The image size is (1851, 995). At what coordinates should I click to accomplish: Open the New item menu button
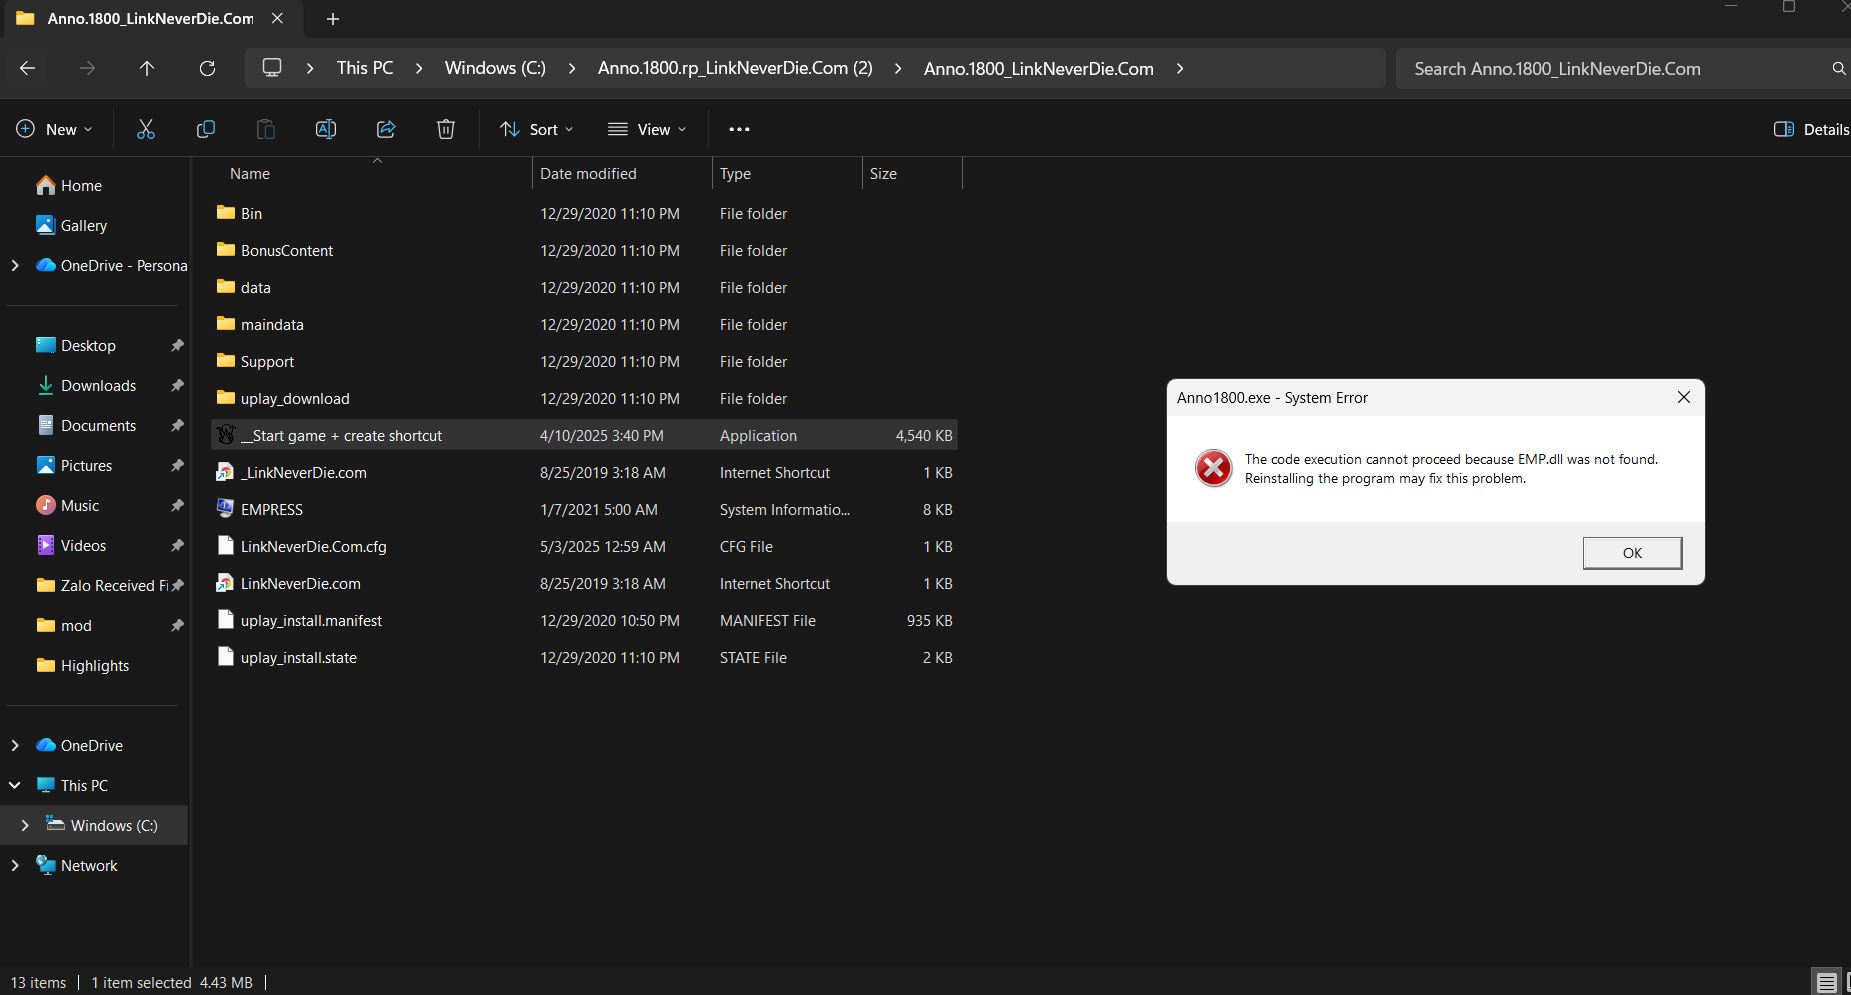pos(54,129)
